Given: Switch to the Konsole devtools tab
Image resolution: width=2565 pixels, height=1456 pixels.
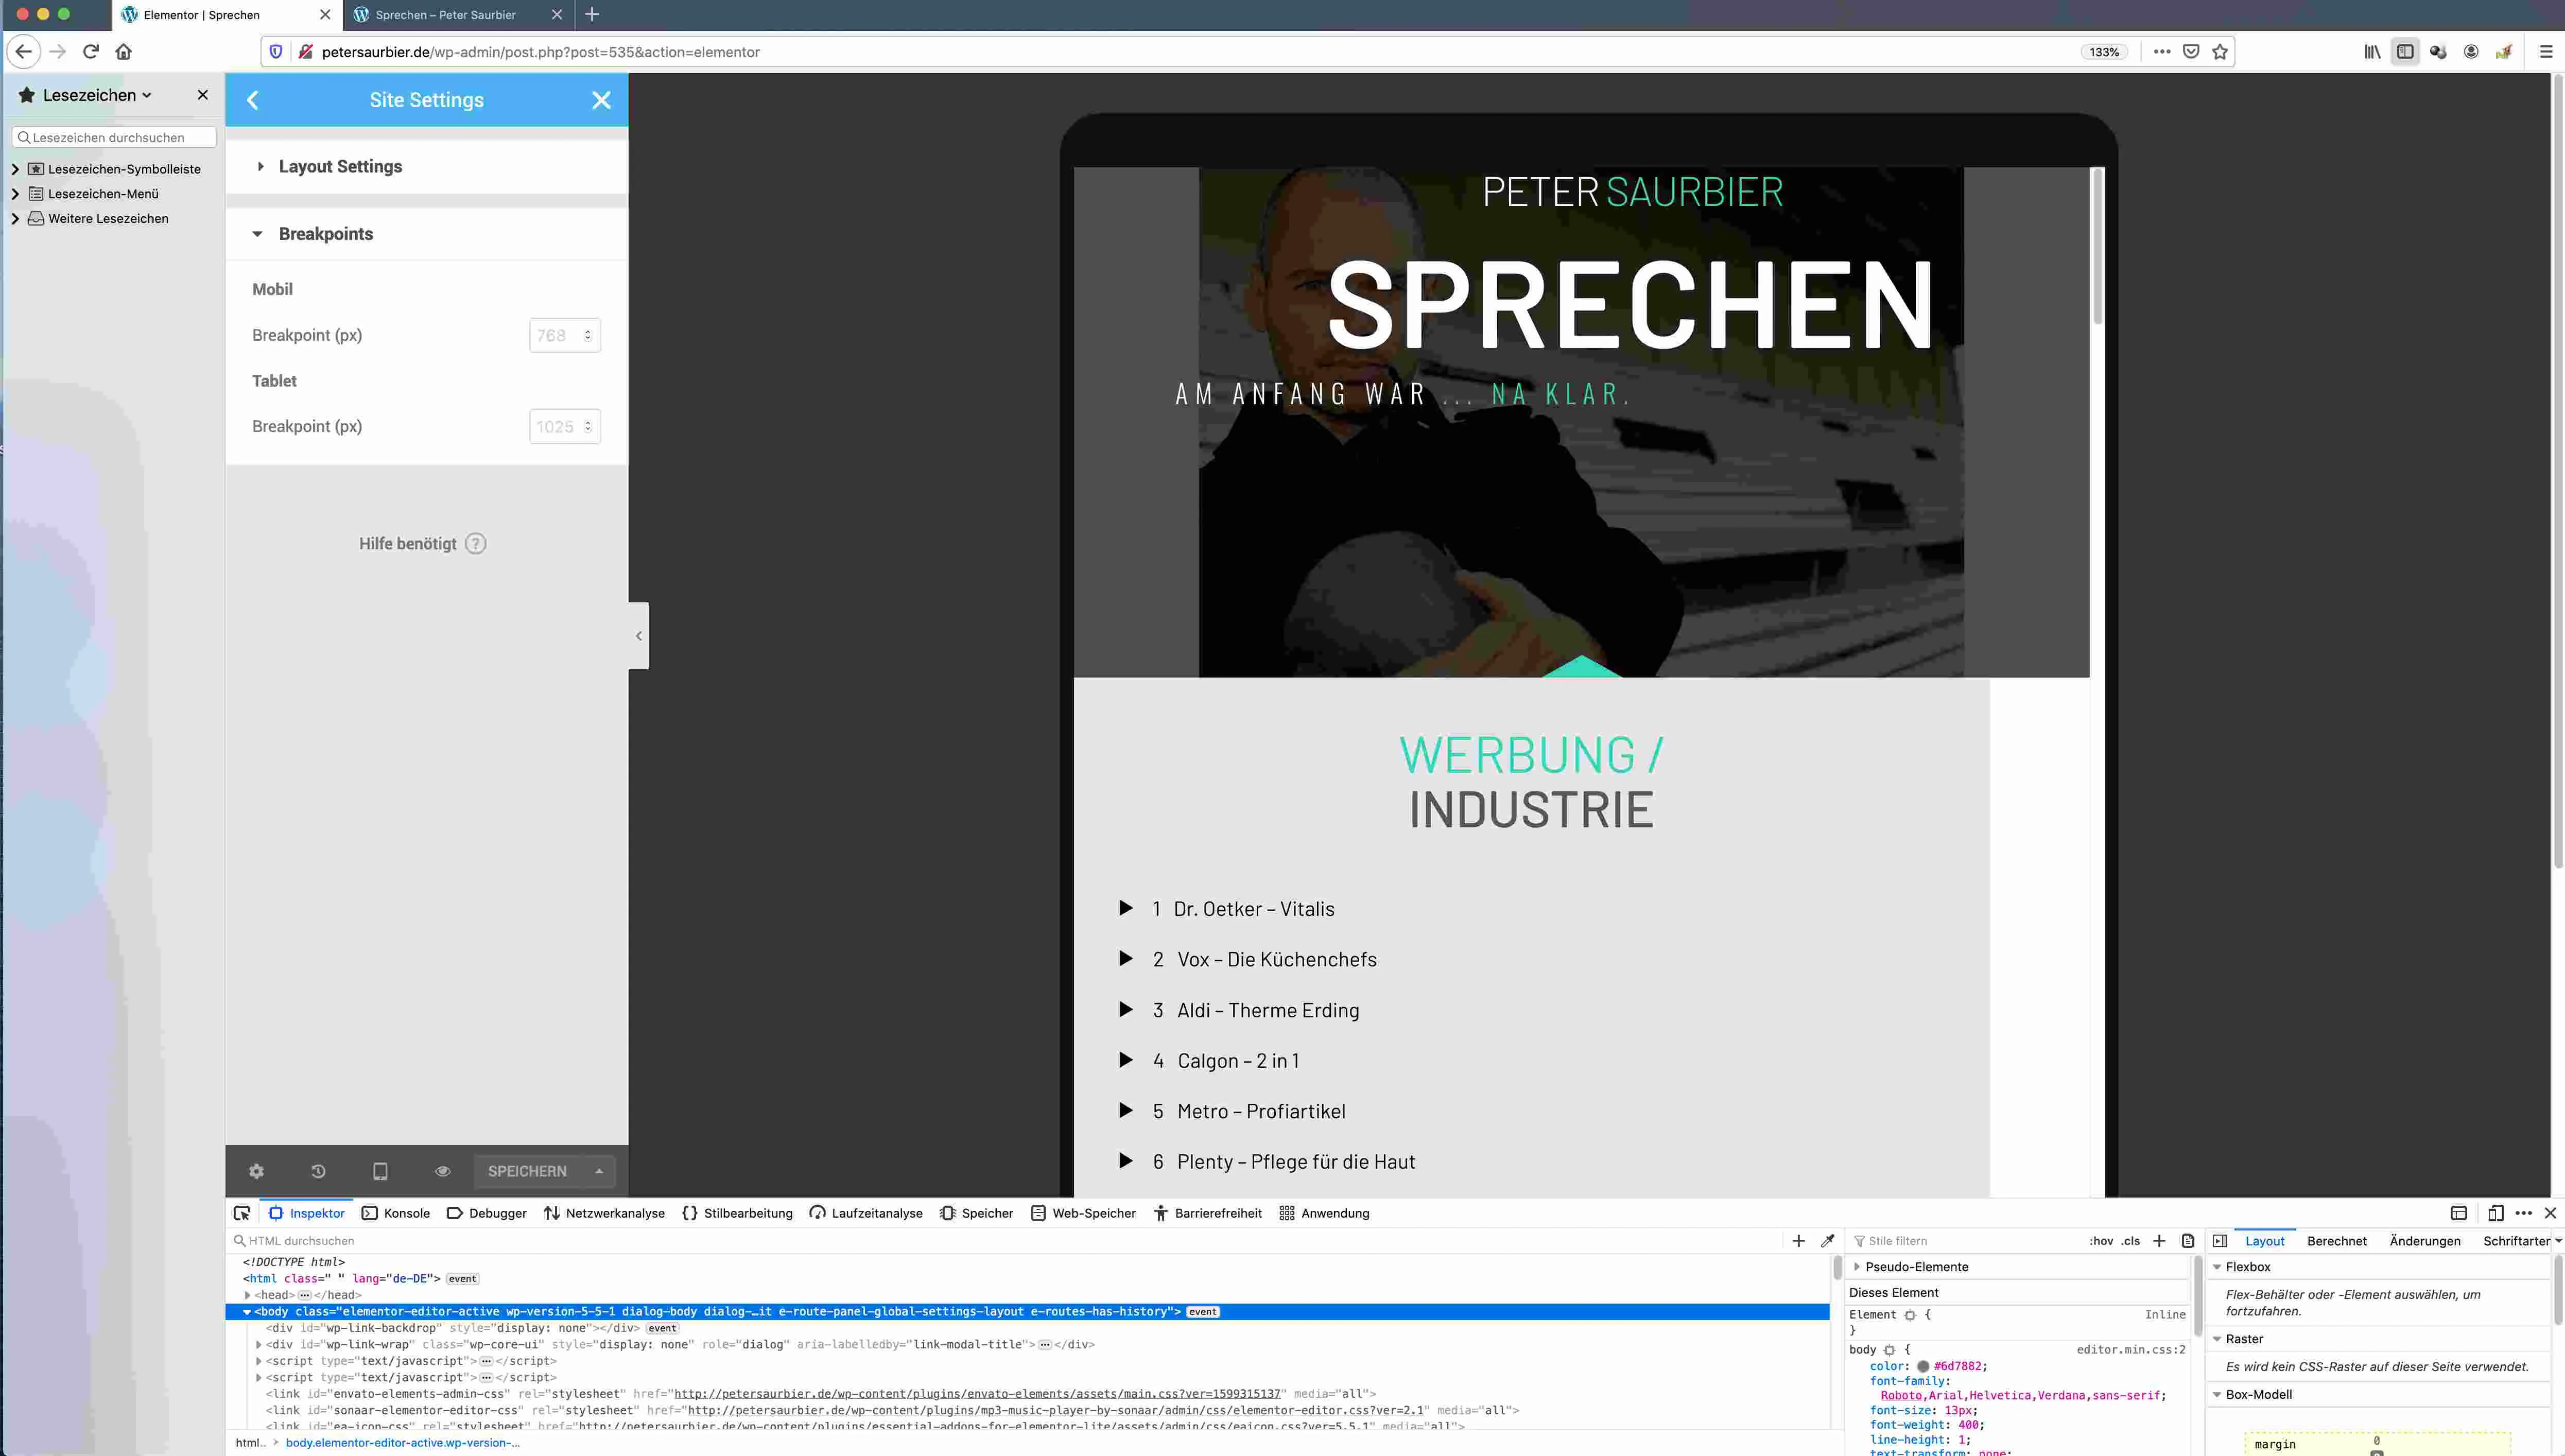Looking at the screenshot, I should click(x=396, y=1213).
